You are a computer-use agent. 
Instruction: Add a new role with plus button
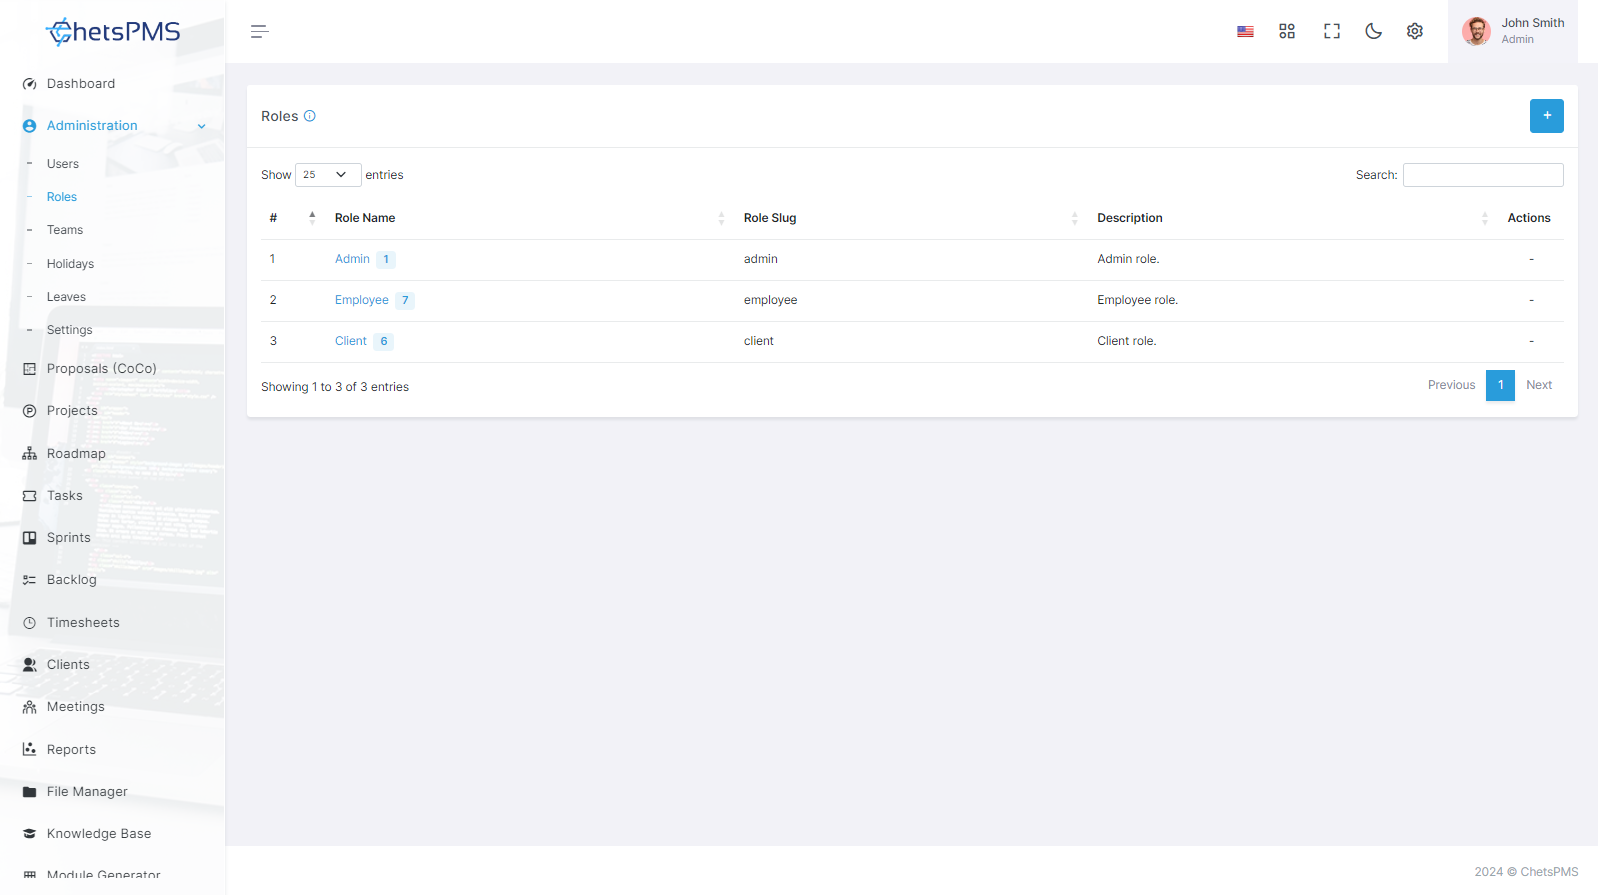point(1547,116)
